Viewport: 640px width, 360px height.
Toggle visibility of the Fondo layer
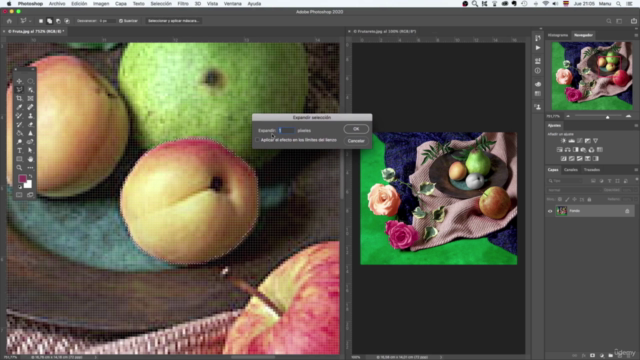pos(550,211)
